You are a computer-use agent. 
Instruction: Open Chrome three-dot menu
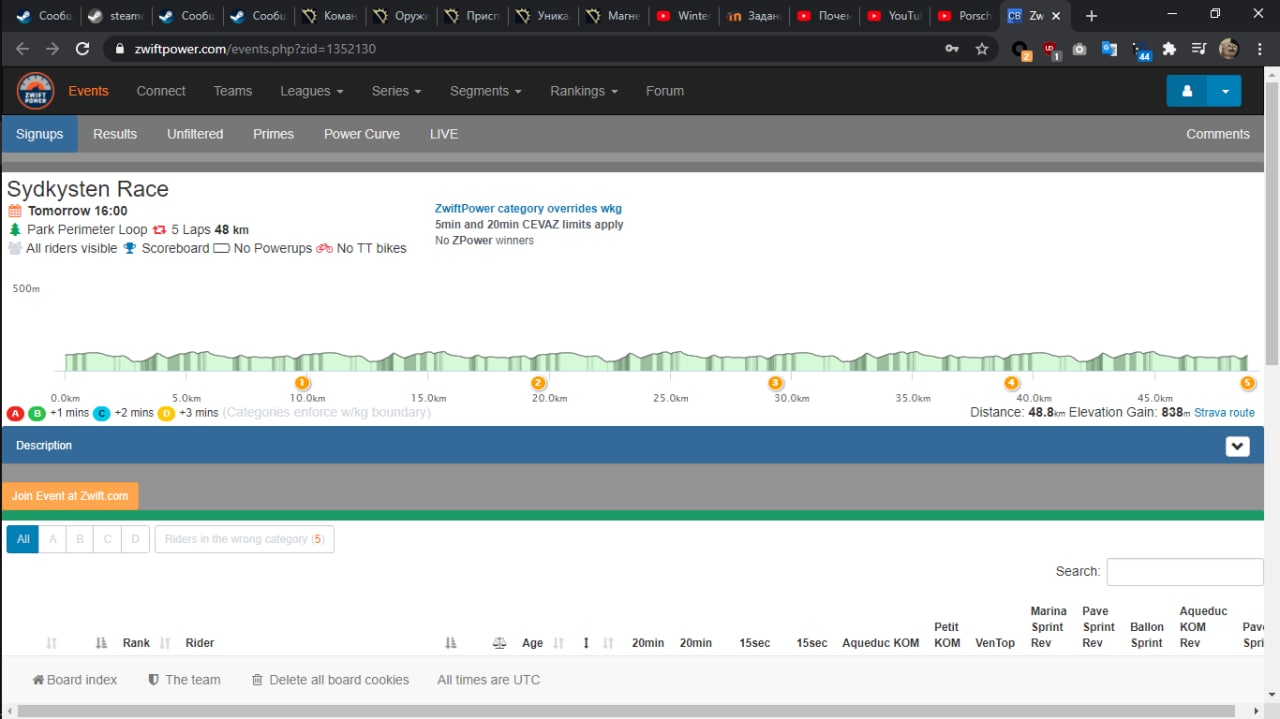[1259, 48]
